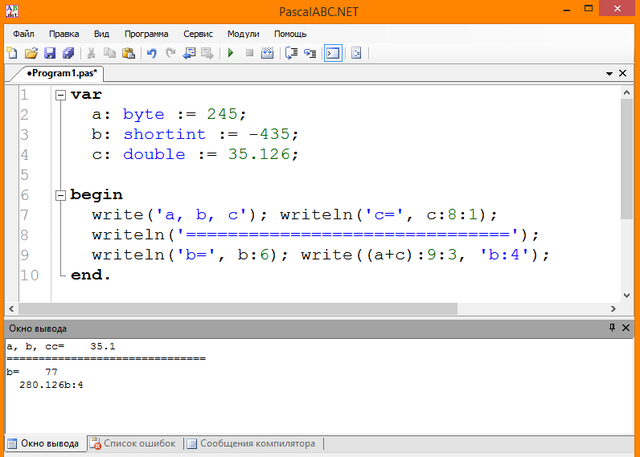Close the Program1.pas editor tab

[622, 73]
